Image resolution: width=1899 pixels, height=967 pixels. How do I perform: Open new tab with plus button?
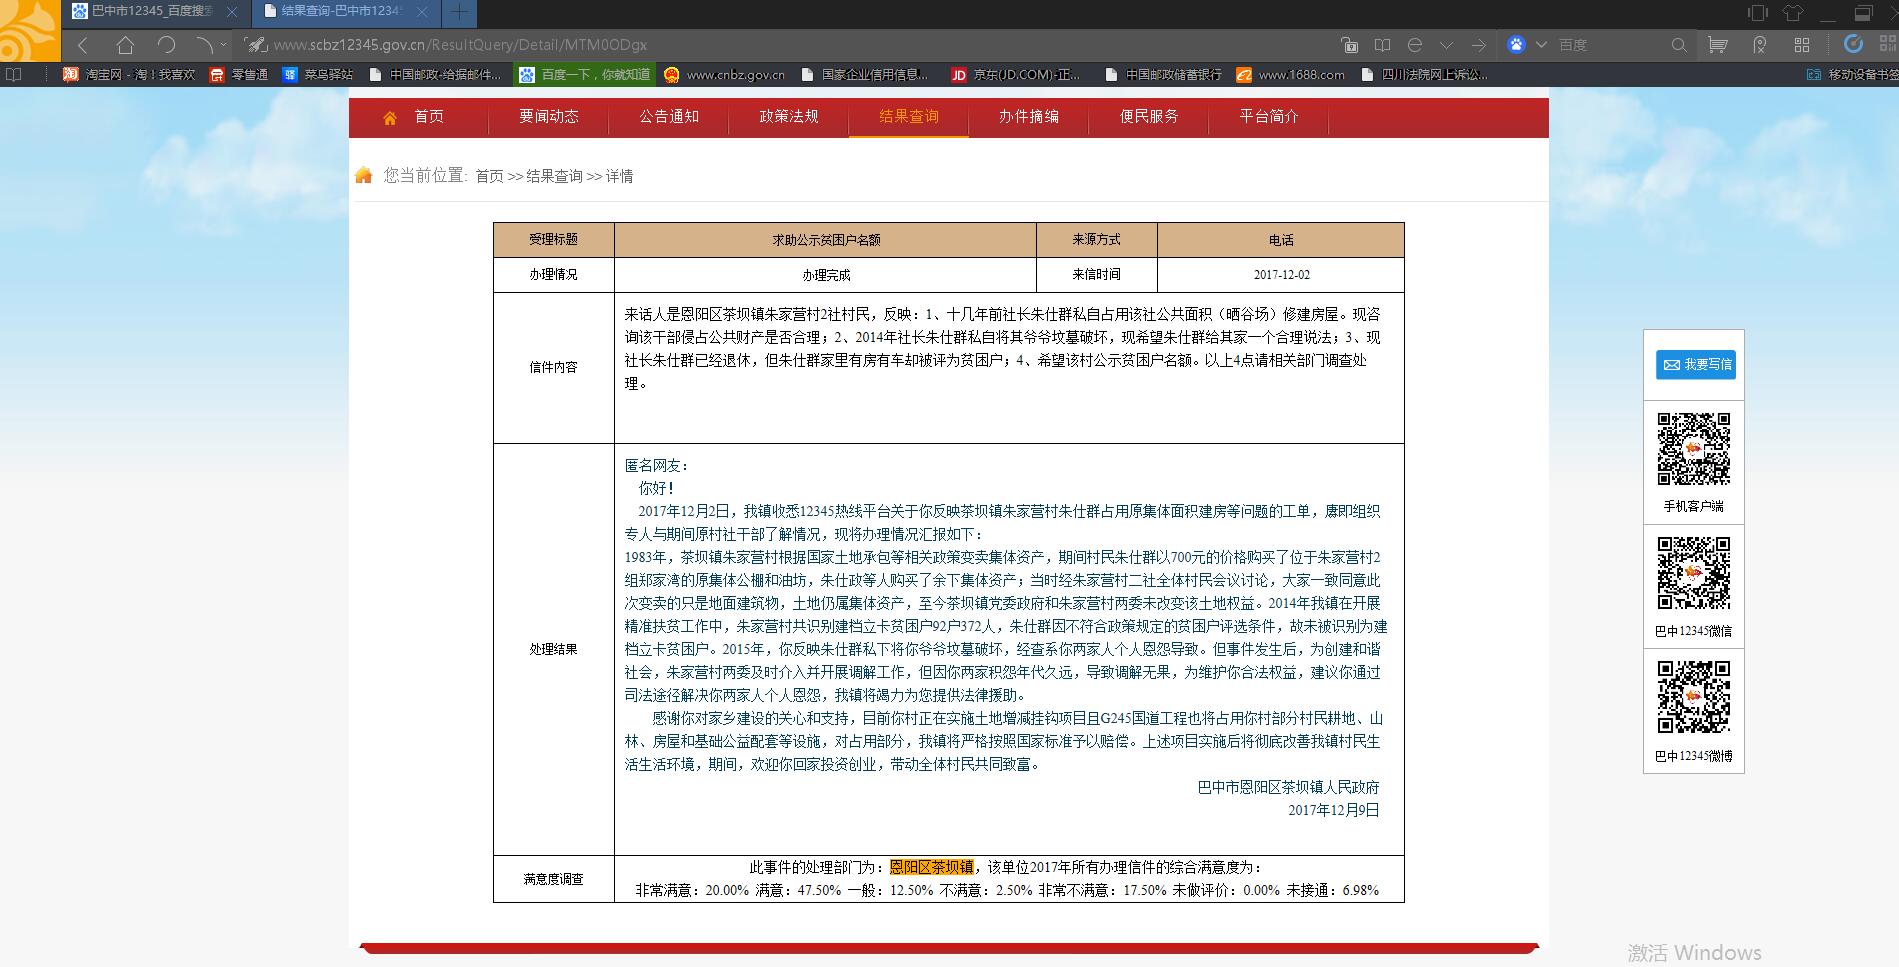coord(459,13)
